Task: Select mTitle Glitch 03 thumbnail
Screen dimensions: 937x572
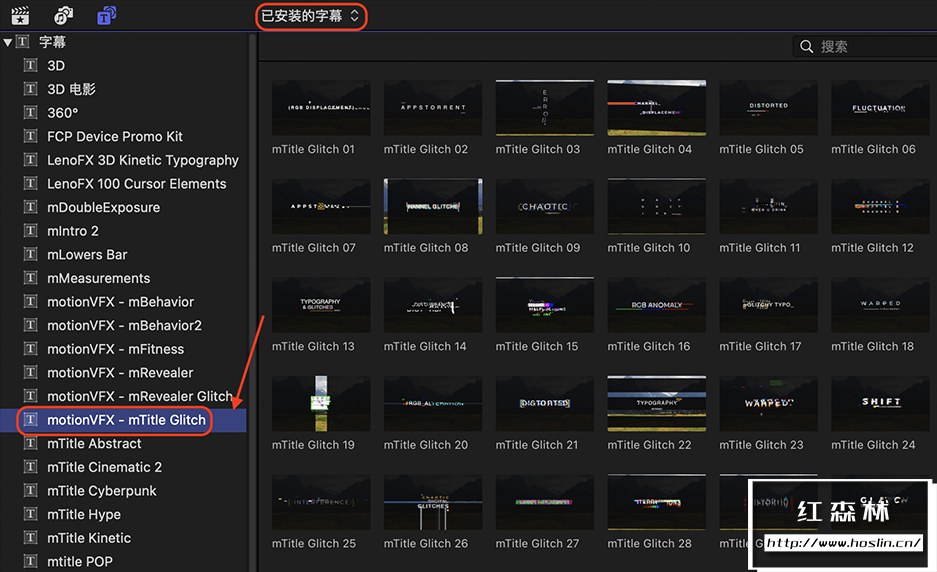Action: click(544, 108)
